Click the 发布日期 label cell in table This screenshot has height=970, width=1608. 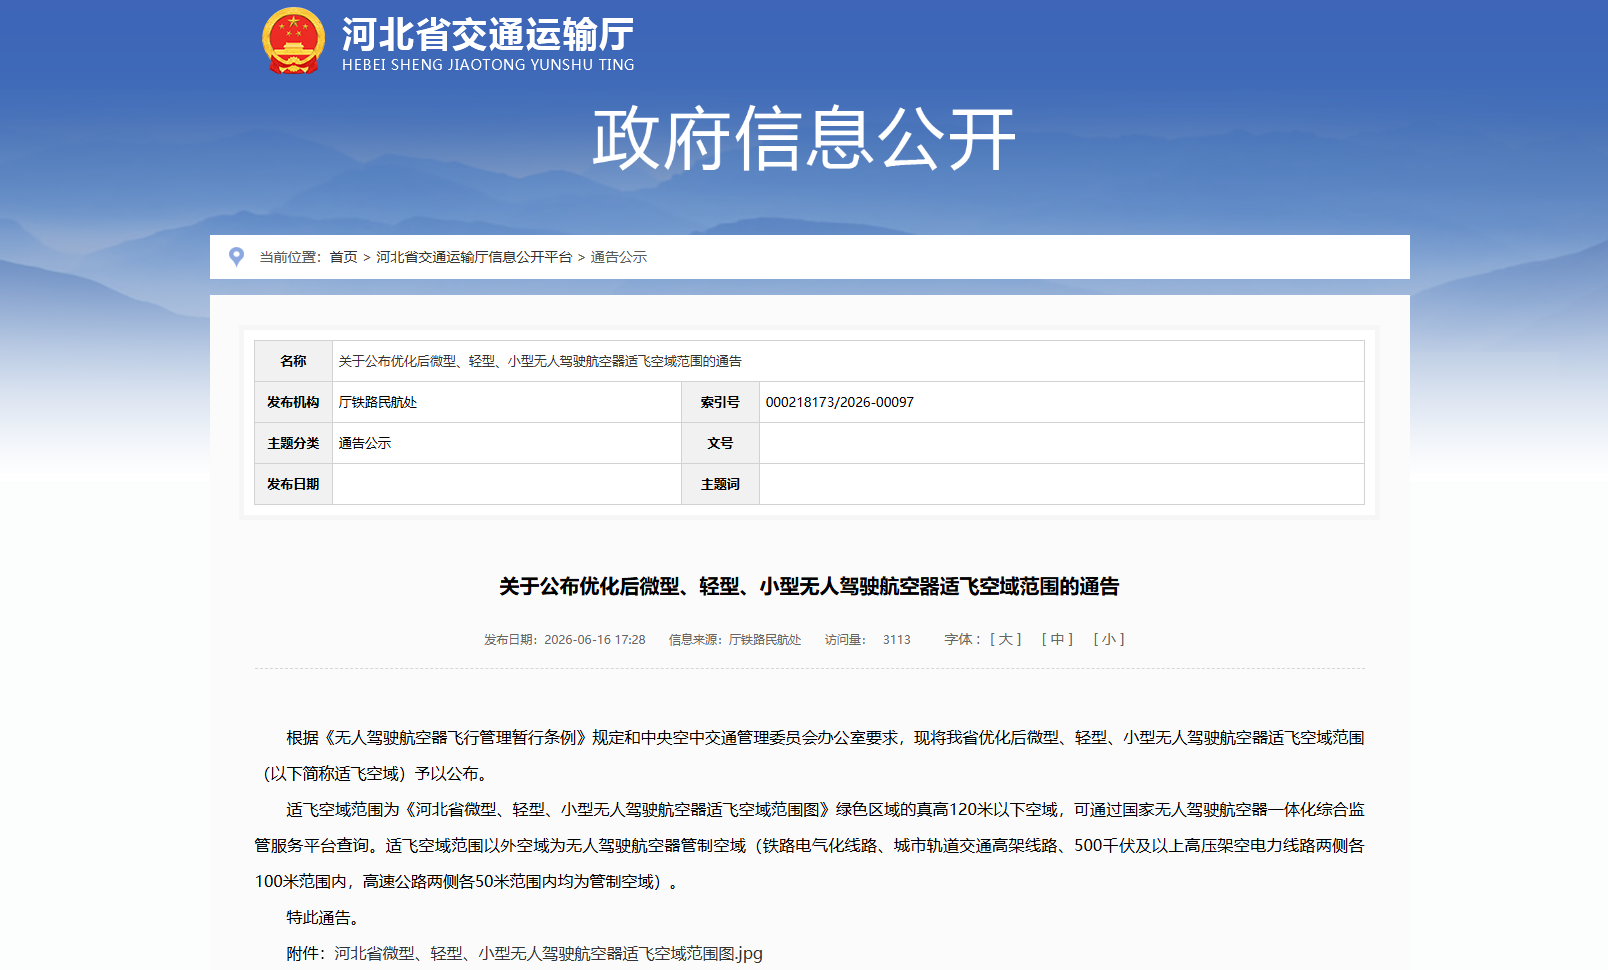point(293,484)
